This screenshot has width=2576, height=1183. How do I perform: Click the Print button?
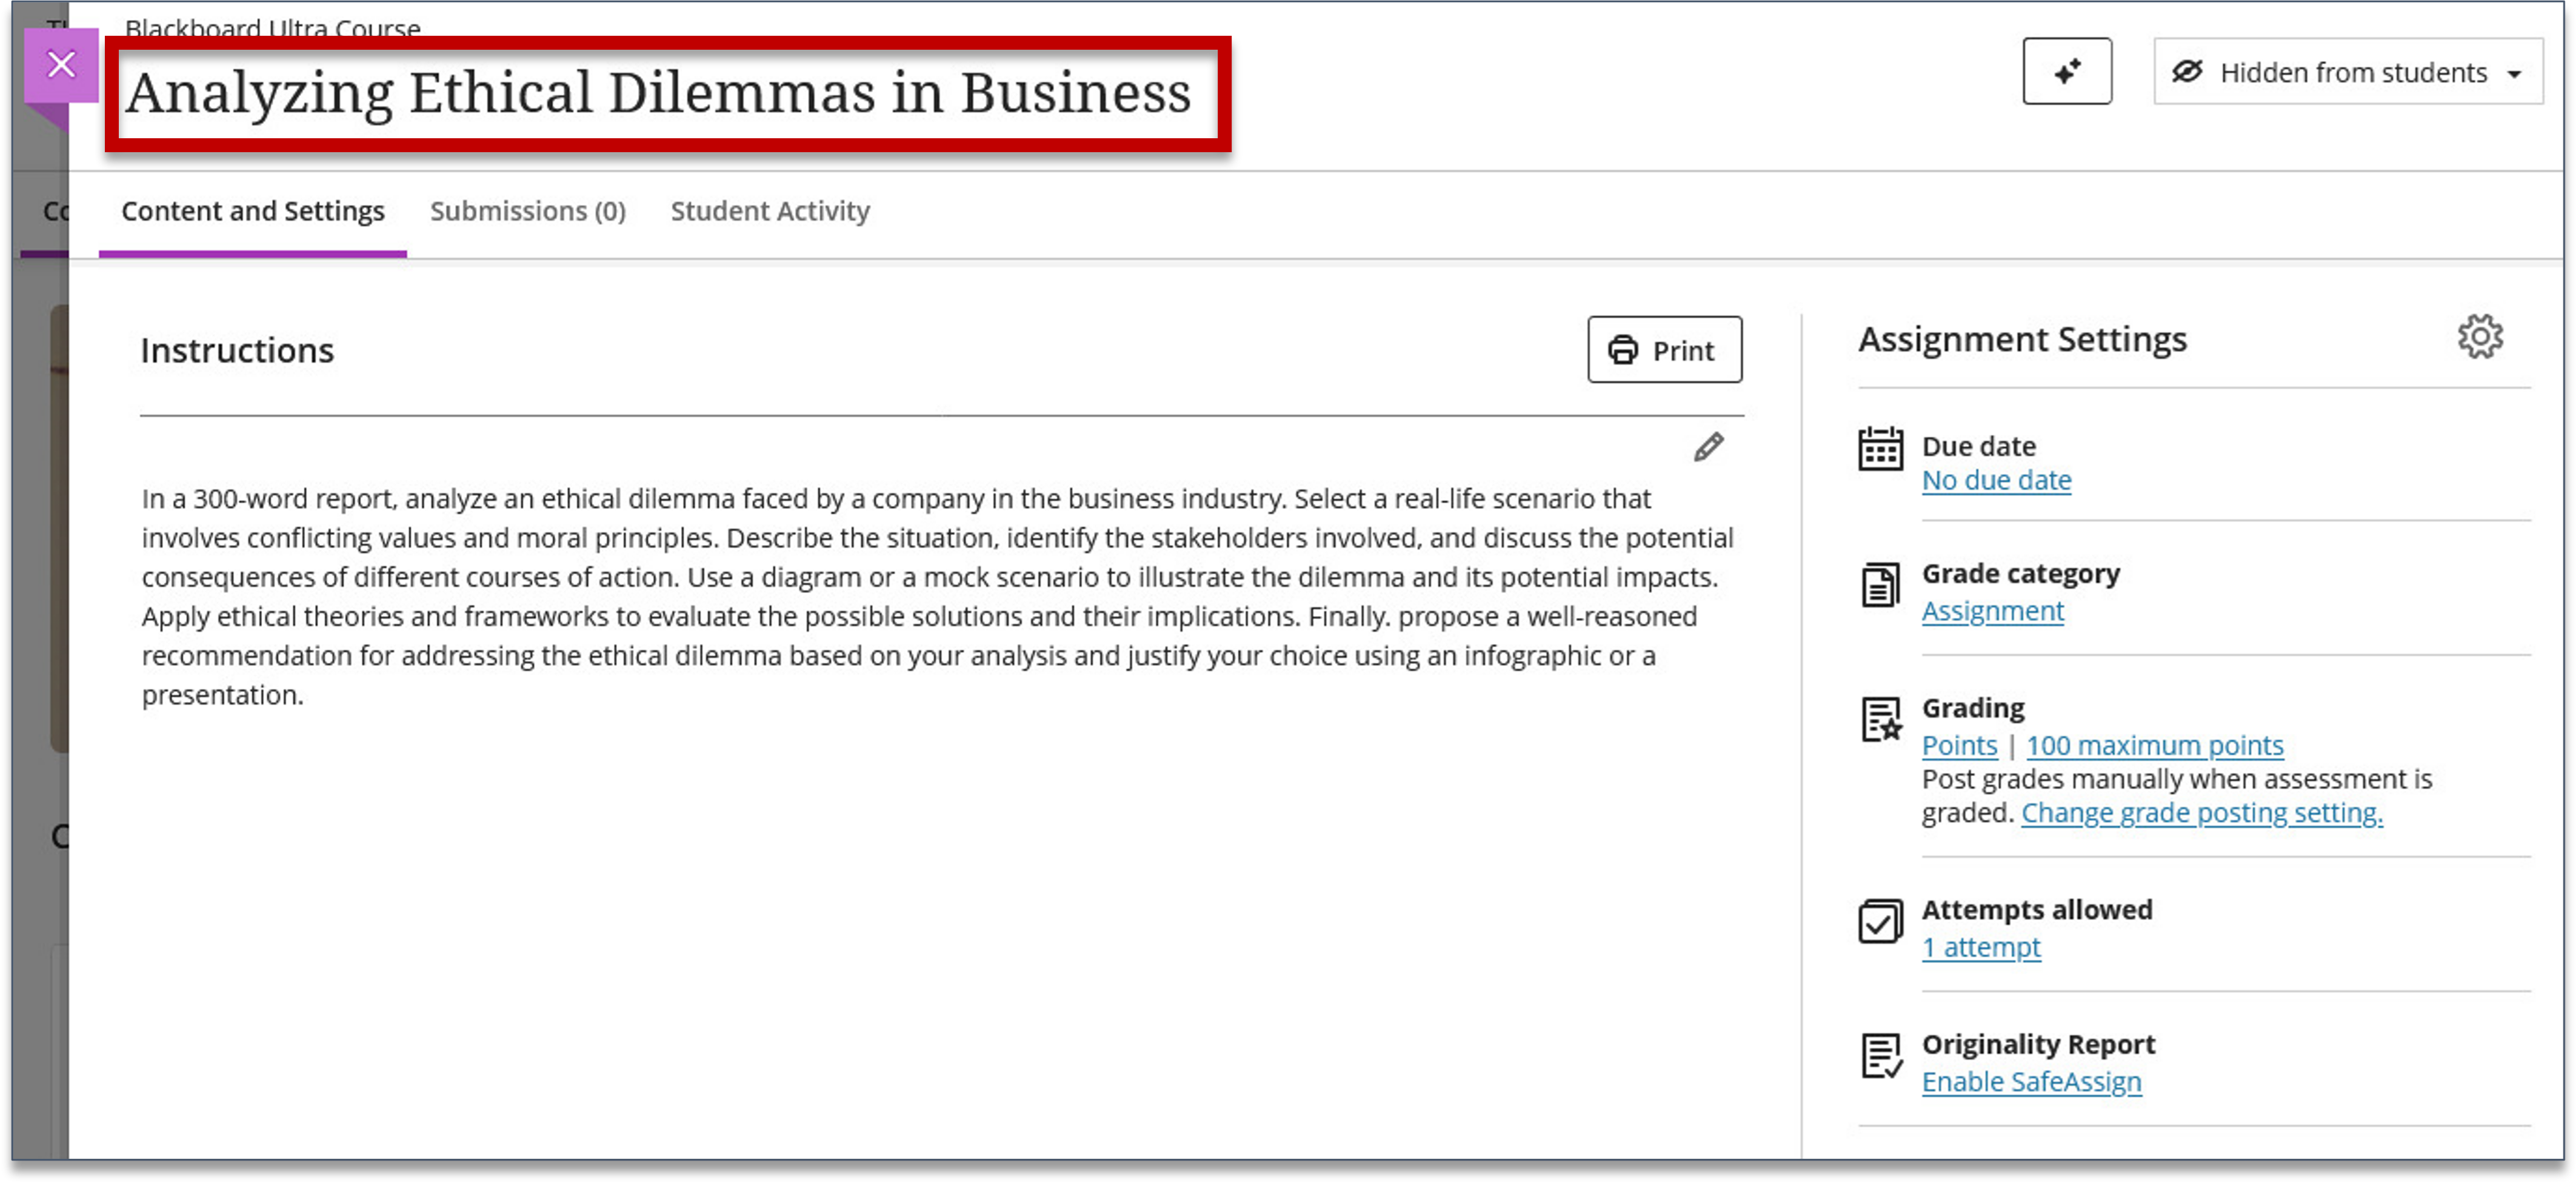tap(1664, 350)
